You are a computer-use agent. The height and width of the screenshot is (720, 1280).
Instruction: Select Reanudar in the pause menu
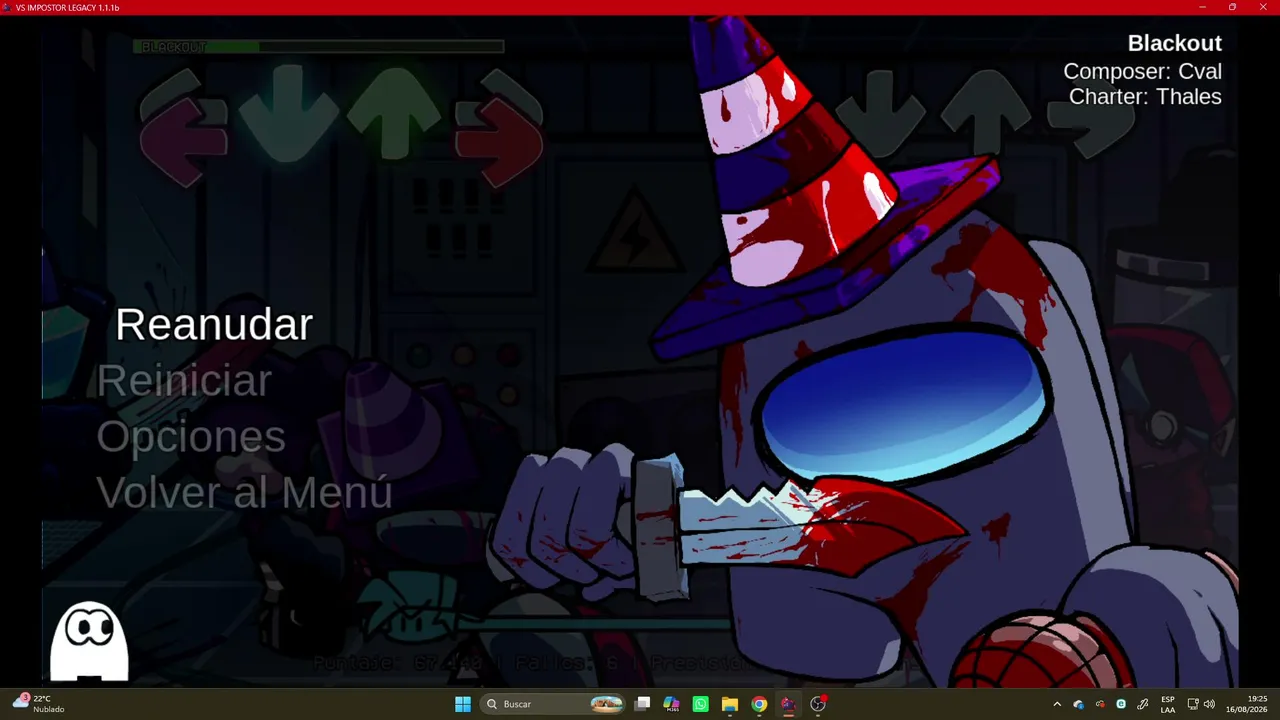coord(214,325)
